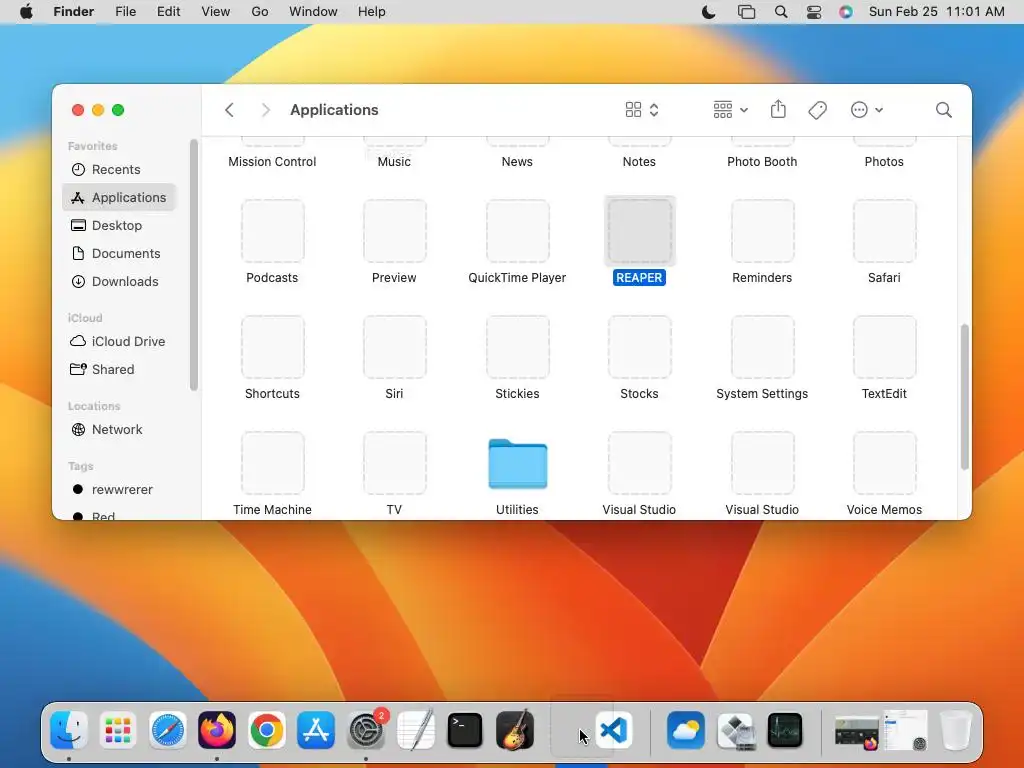Image resolution: width=1024 pixels, height=768 pixels.
Task: Open Shared in the sidebar
Action: click(120, 370)
